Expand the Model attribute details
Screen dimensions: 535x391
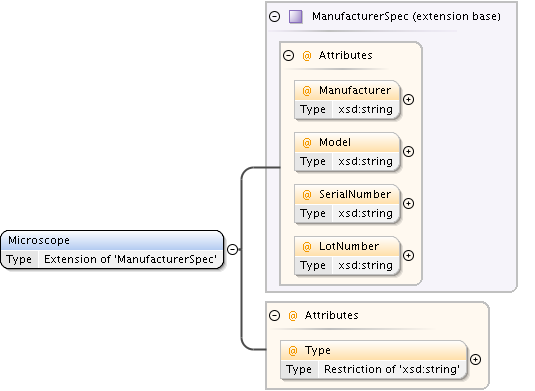[408, 151]
